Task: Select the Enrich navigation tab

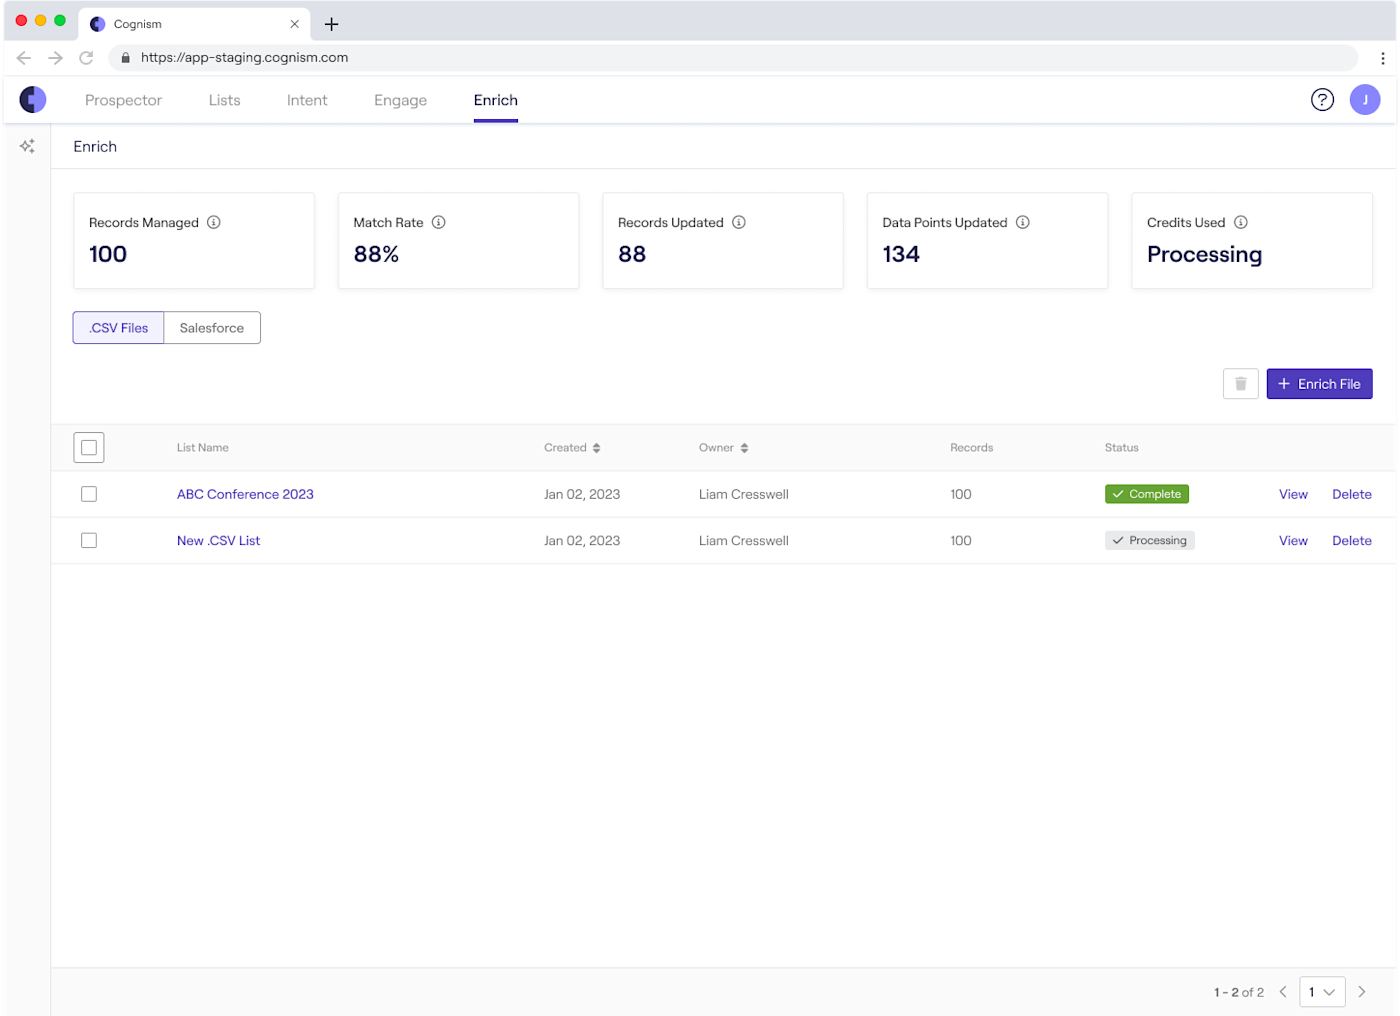Action: pyautogui.click(x=496, y=100)
